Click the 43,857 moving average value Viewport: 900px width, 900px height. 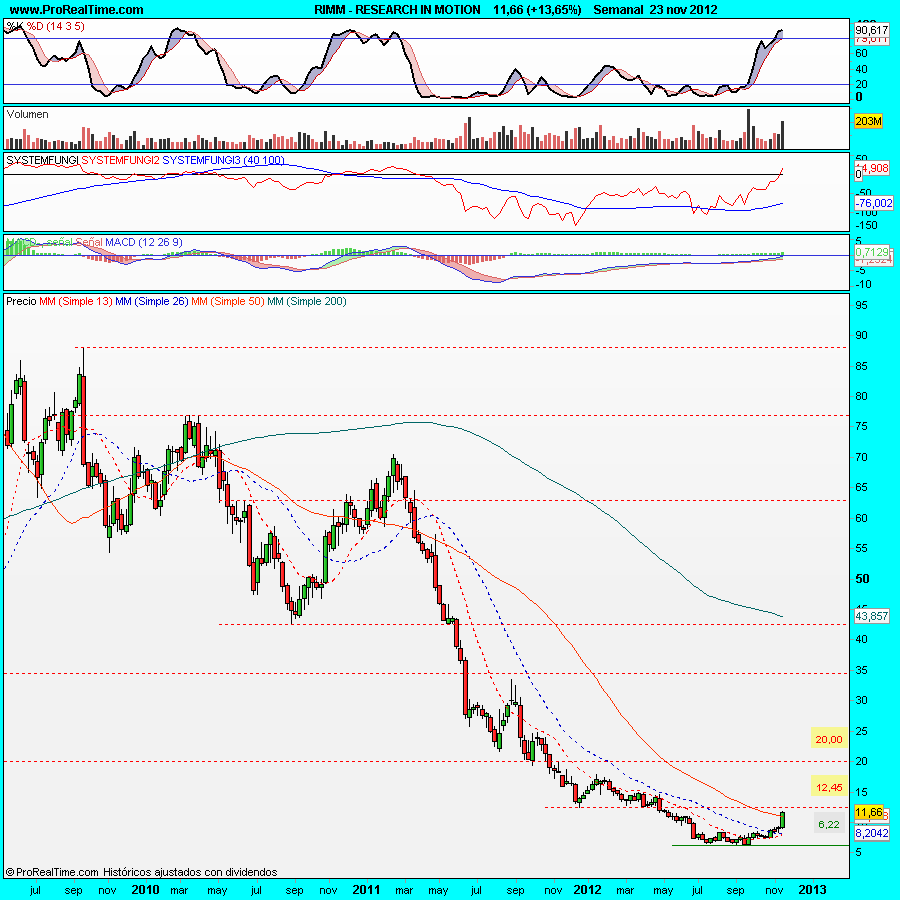point(871,616)
